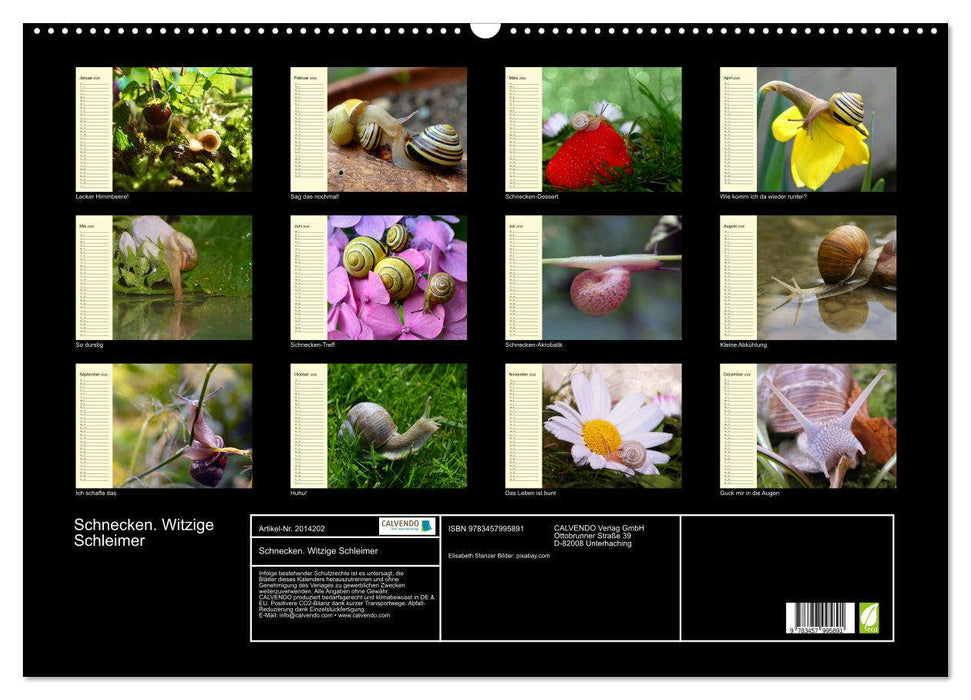Click the ISBN 9783457995891 text
Viewport: 971px width, 700px height.
pos(486,528)
